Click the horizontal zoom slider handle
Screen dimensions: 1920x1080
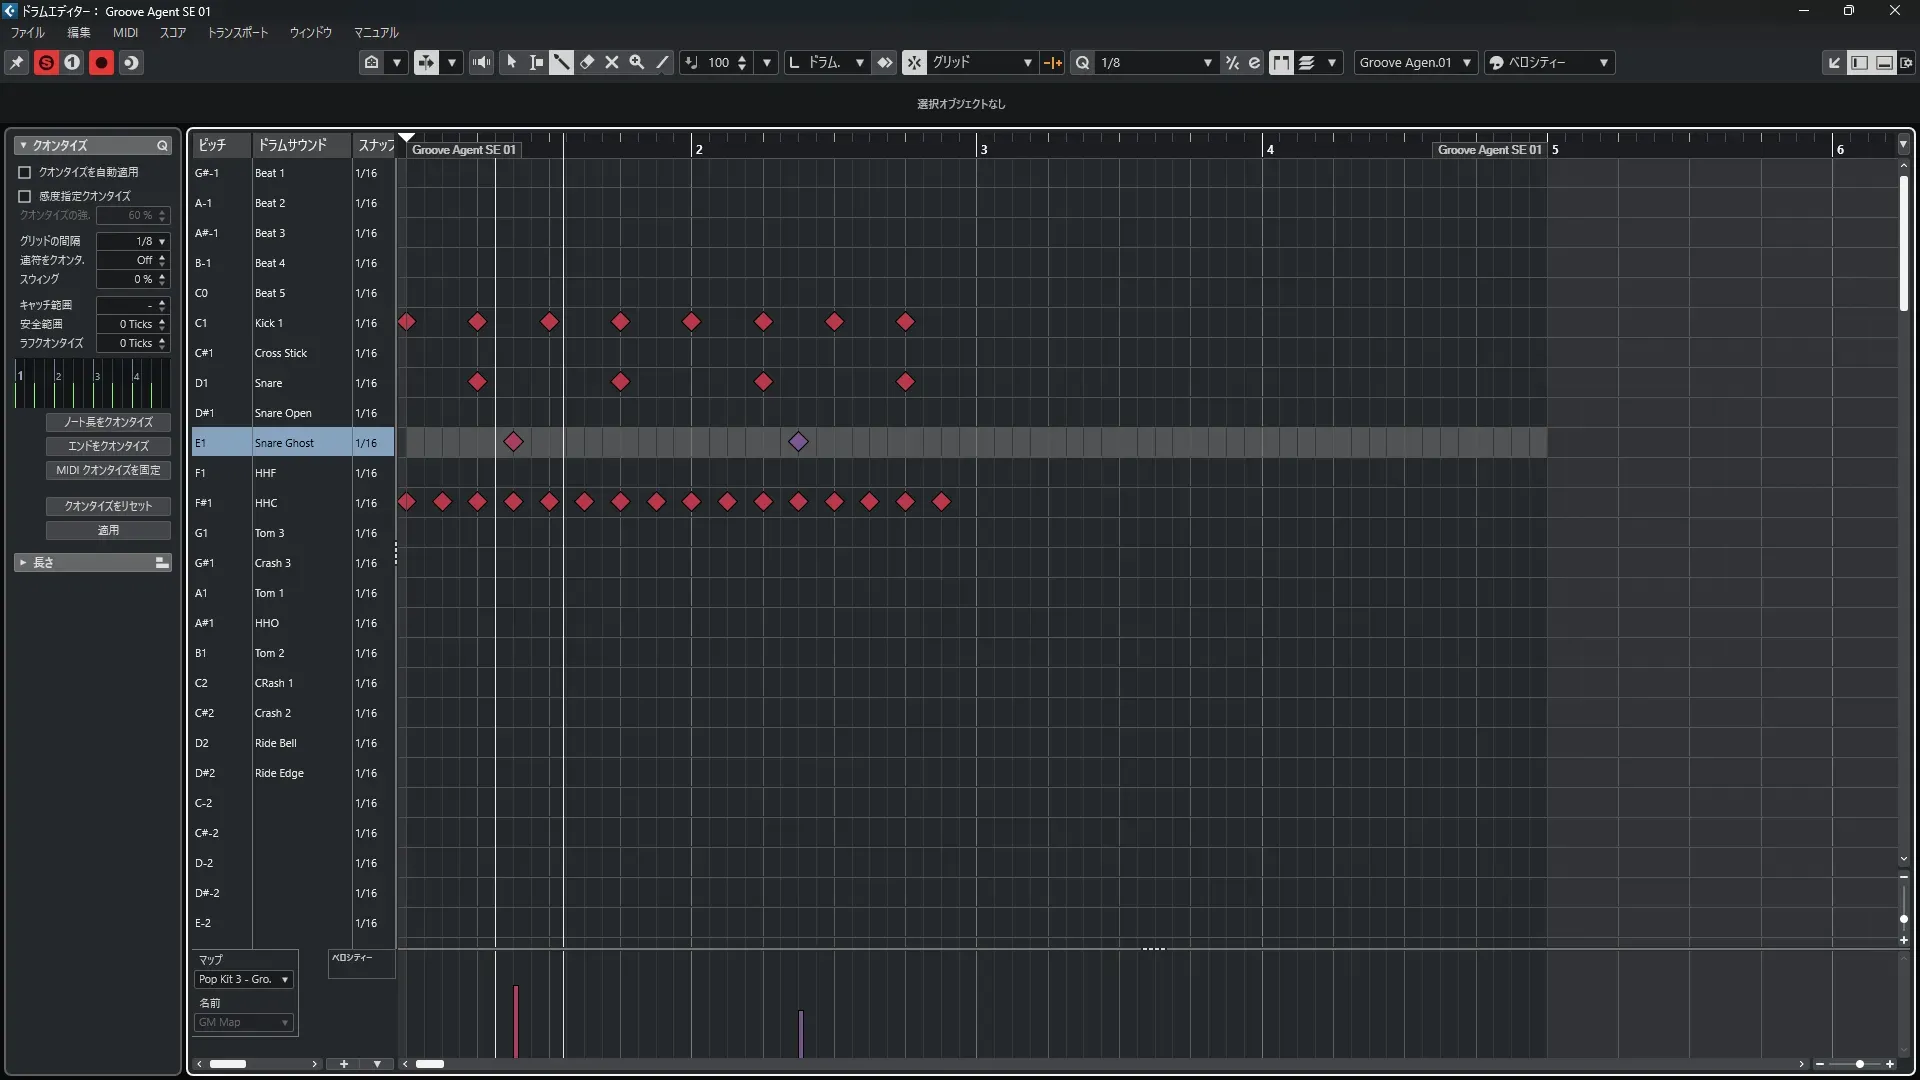(1859, 1064)
